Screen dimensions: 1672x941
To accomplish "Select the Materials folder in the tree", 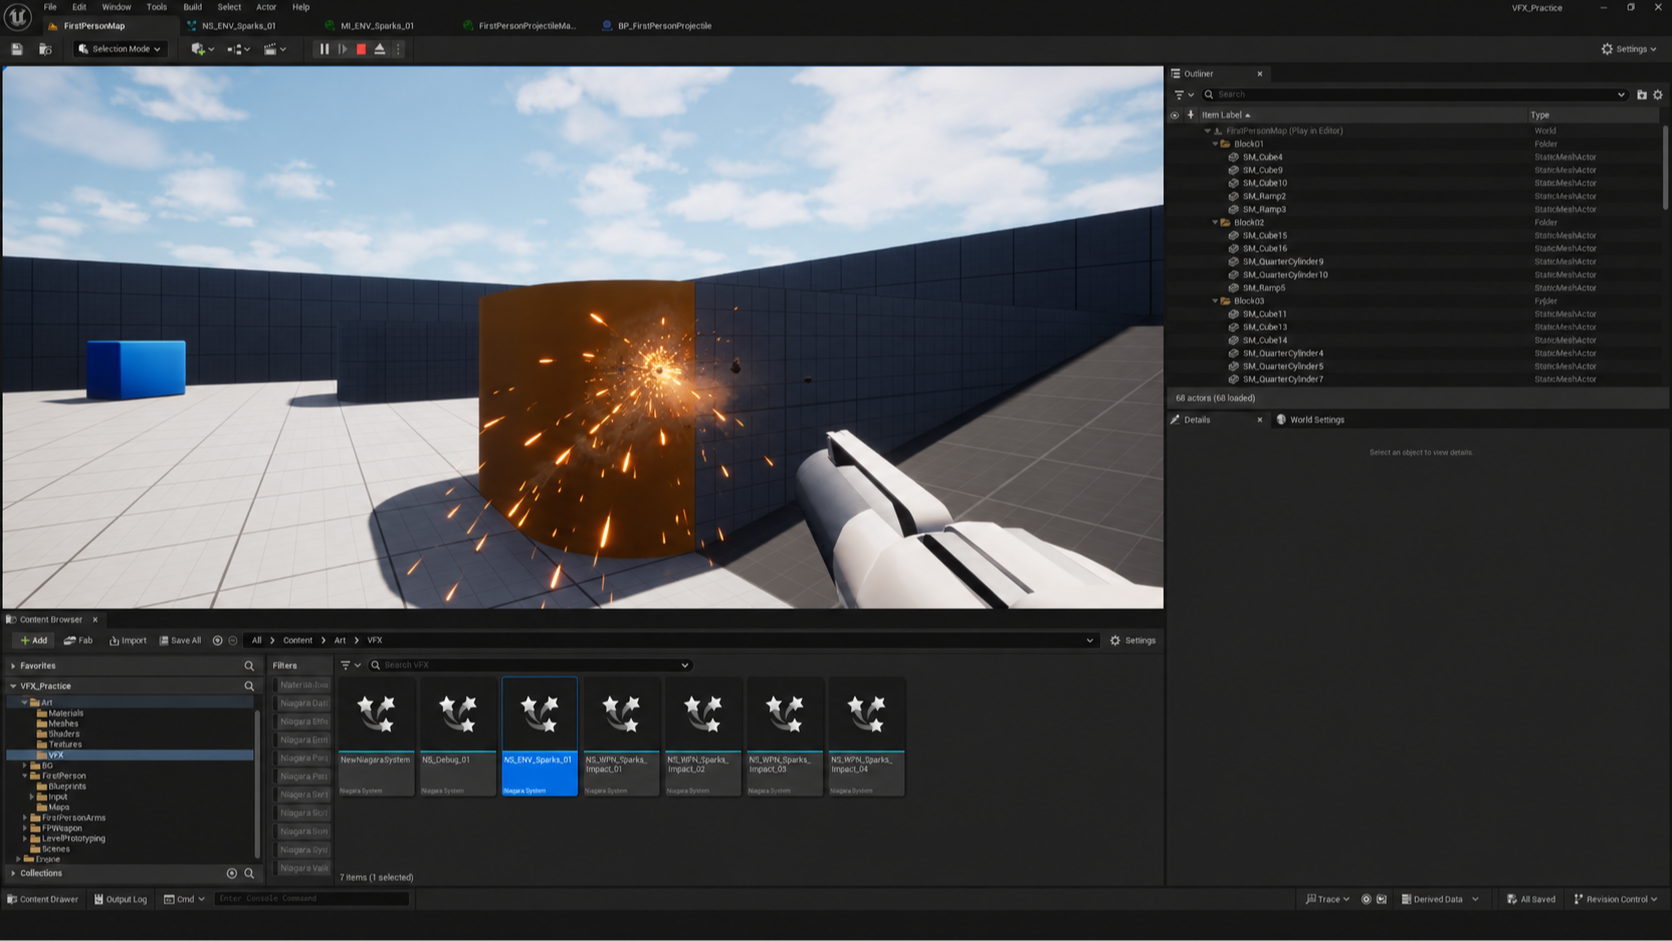I will (65, 713).
